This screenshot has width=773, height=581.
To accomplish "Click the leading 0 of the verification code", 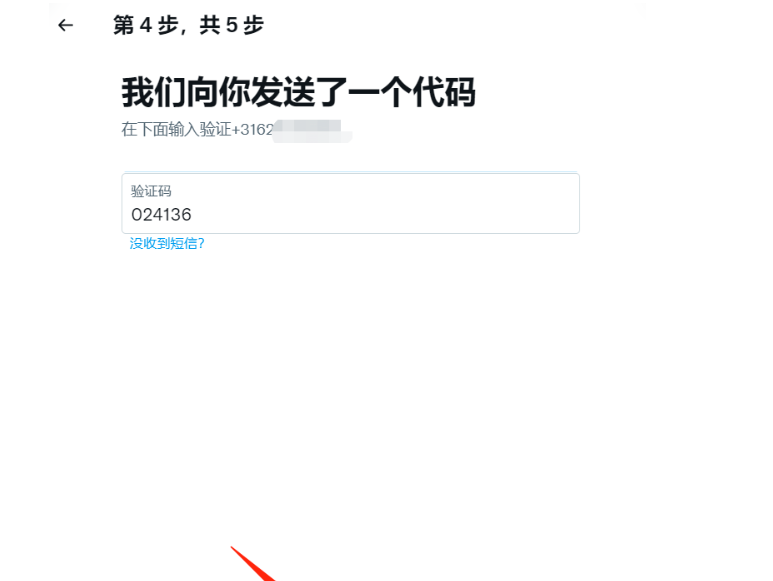I will pyautogui.click(x=136, y=215).
